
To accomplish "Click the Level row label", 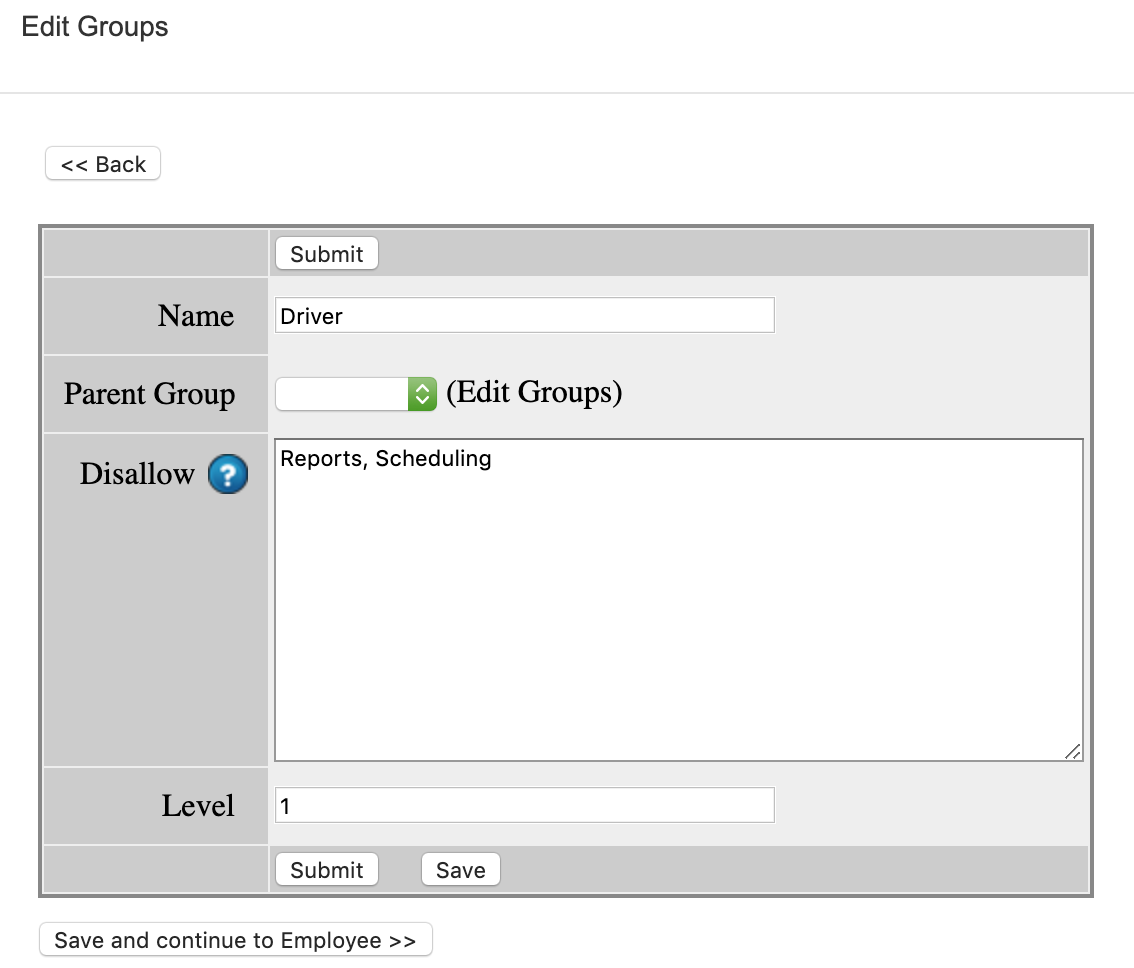I will pyautogui.click(x=198, y=806).
